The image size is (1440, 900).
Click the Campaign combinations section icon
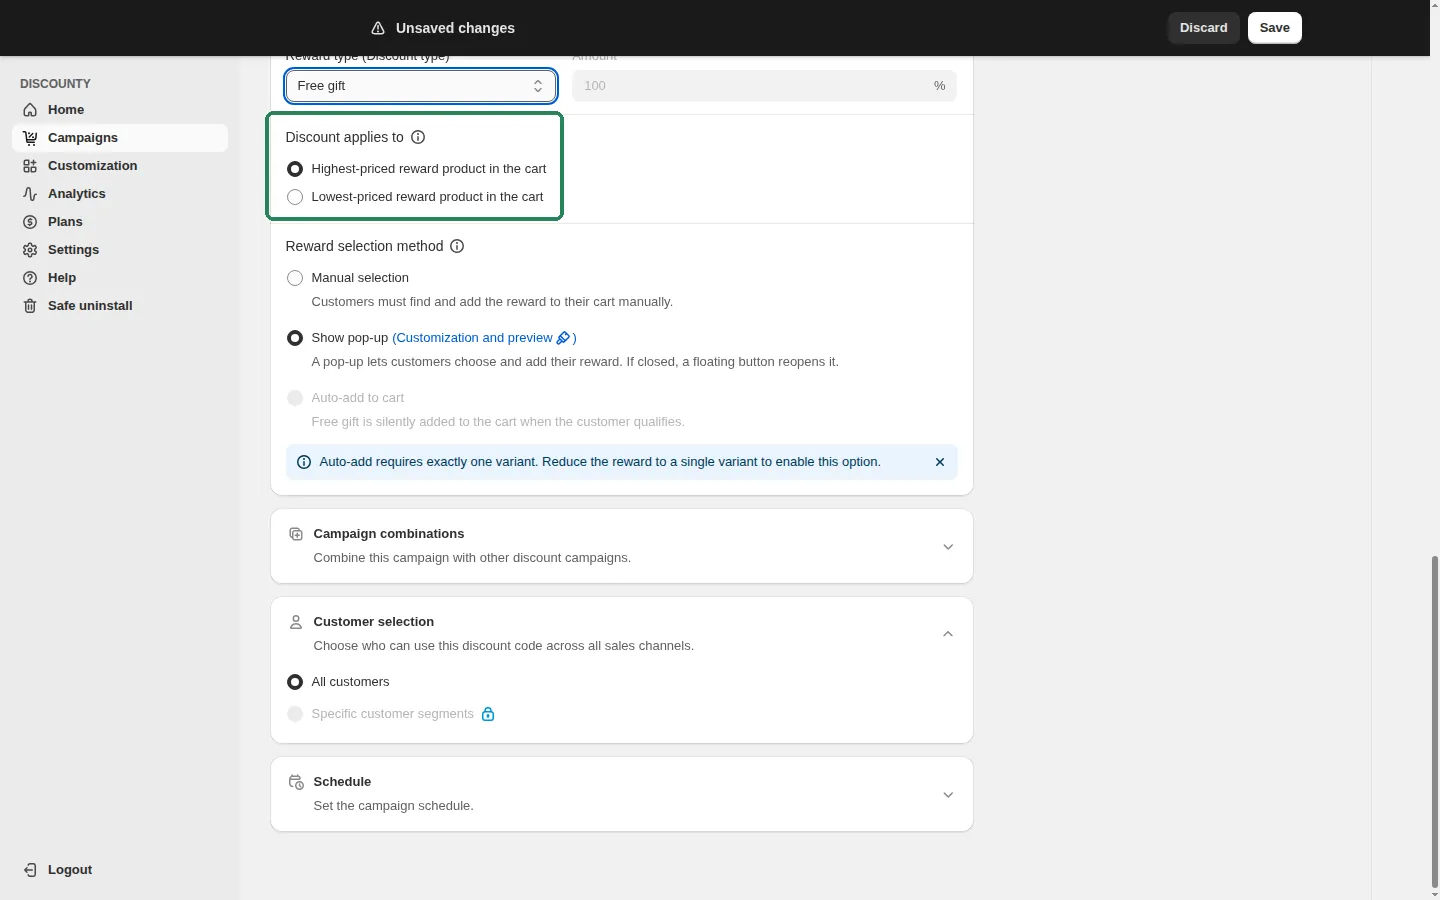296,534
